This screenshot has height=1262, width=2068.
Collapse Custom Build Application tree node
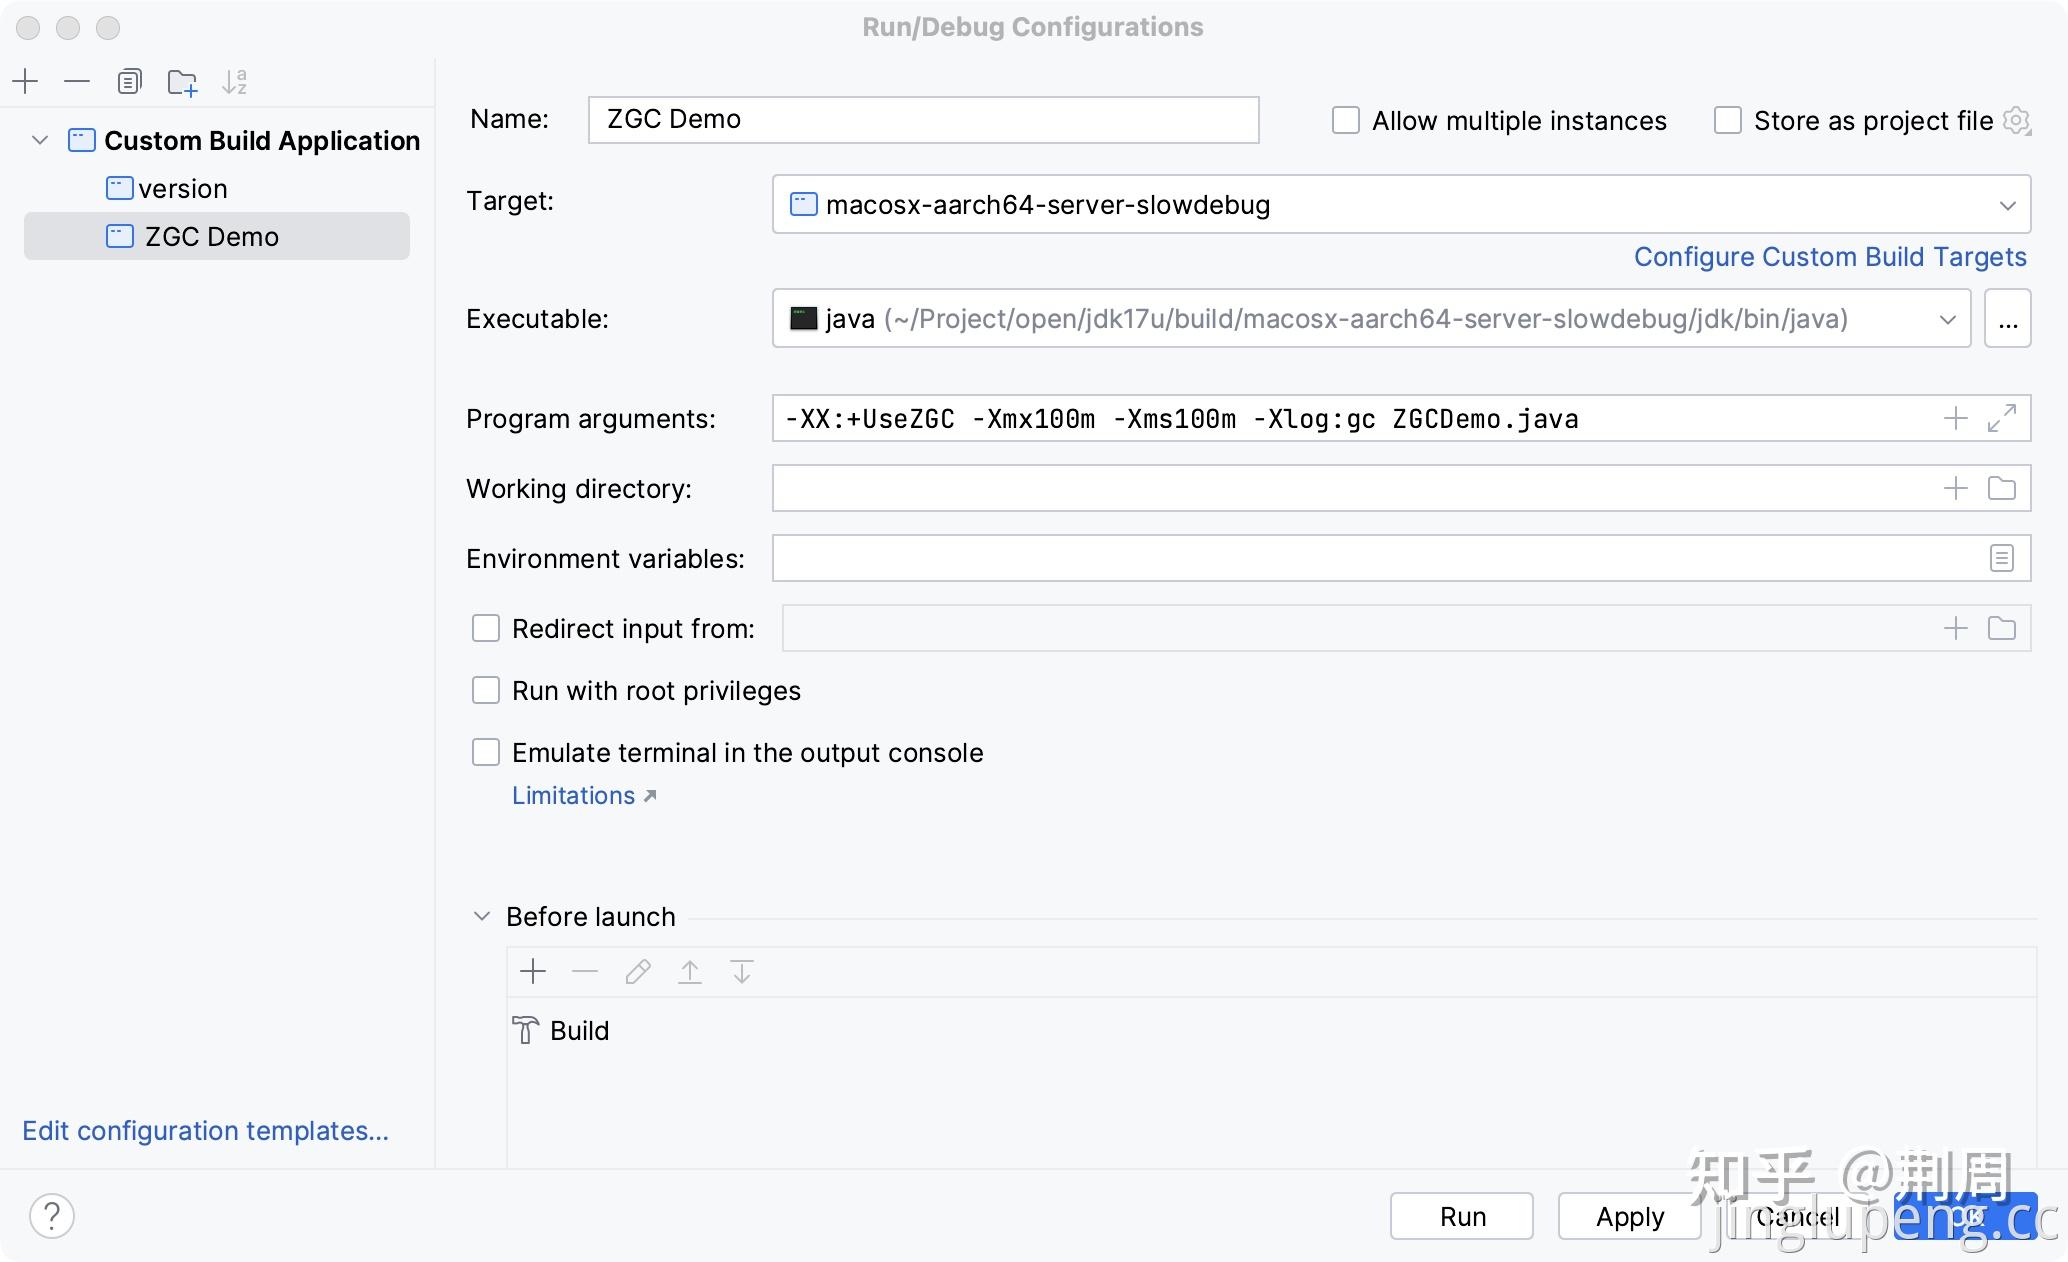(40, 140)
